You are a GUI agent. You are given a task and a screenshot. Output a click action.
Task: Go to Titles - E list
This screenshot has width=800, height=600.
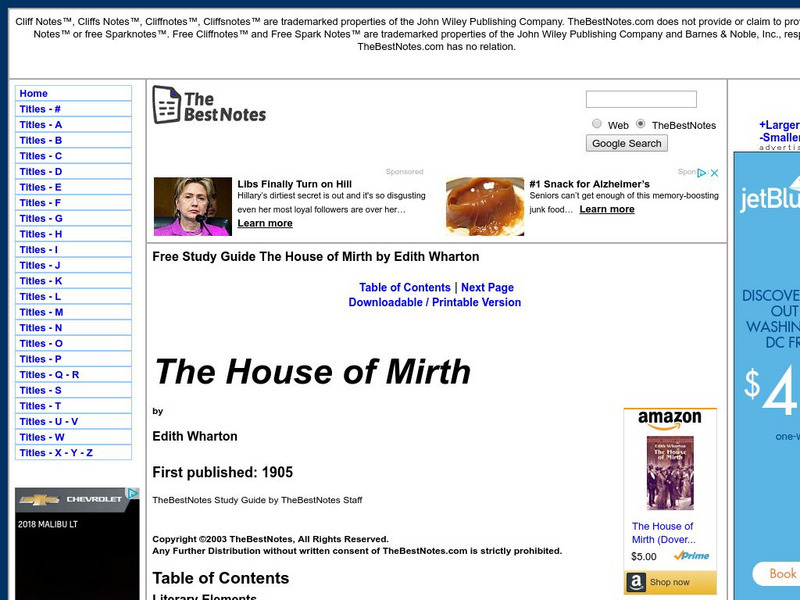73,187
